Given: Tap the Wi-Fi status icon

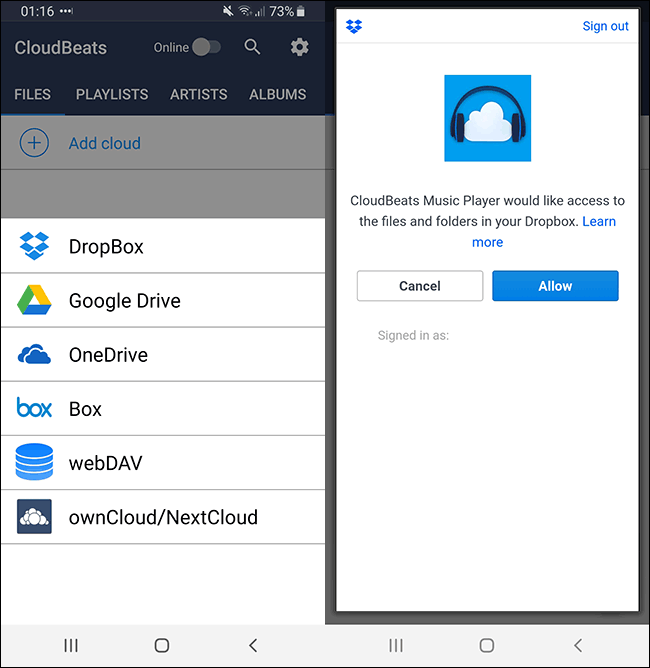Looking at the screenshot, I should pos(245,11).
